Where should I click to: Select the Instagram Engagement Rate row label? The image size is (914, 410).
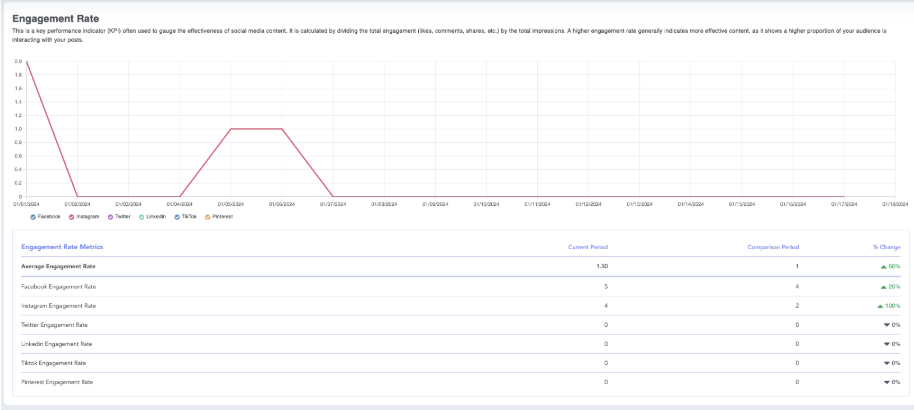click(59, 306)
